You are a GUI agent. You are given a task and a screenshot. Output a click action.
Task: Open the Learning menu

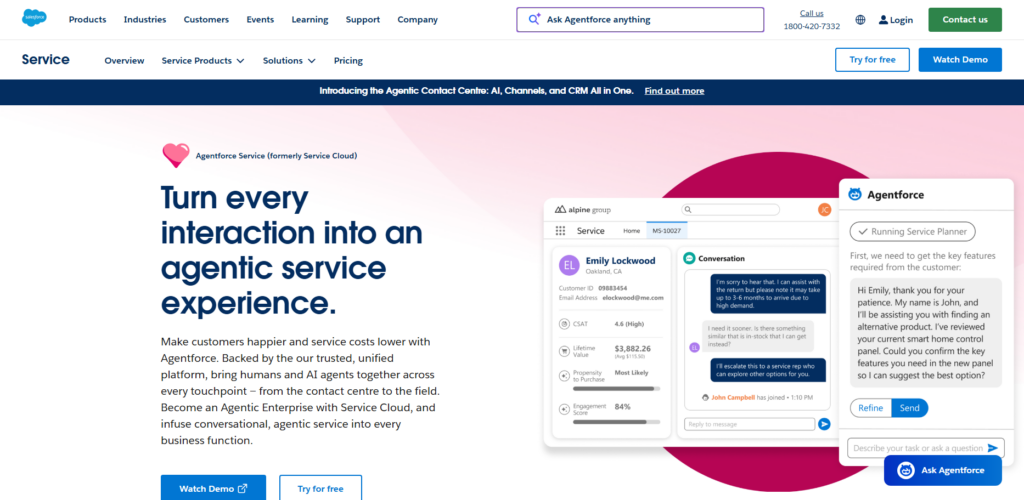310,20
